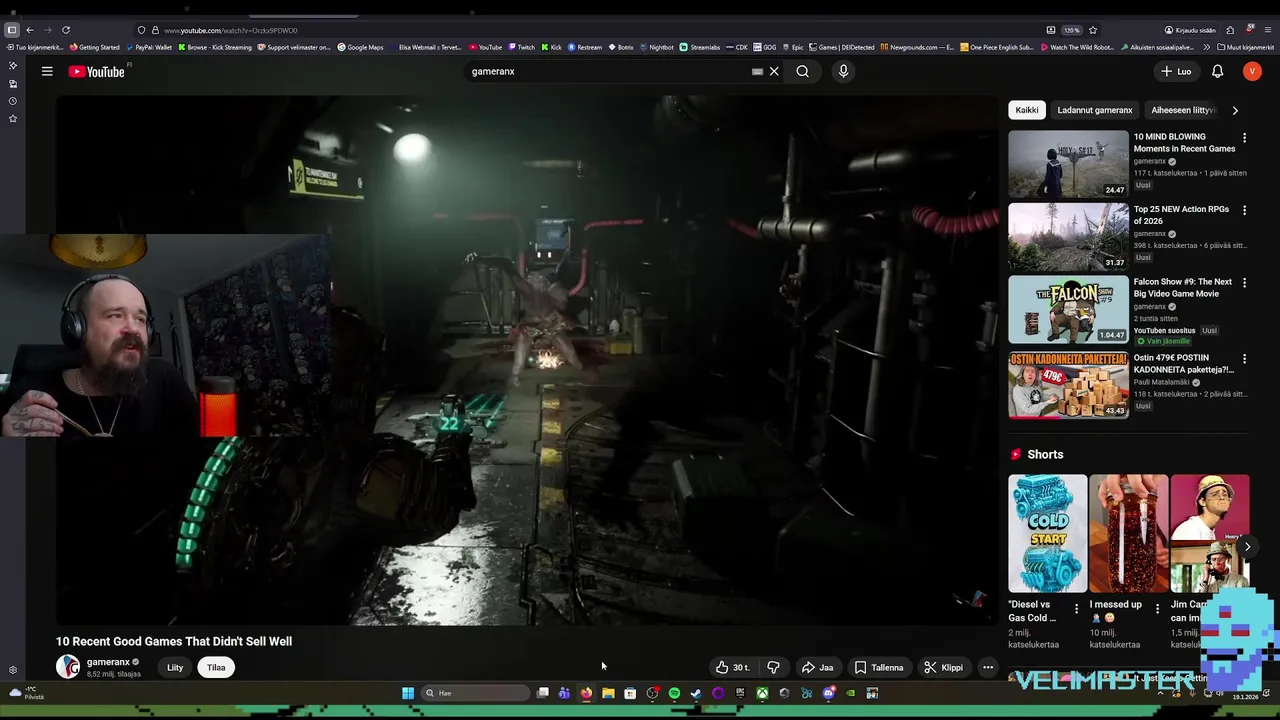The width and height of the screenshot is (1280, 720).
Task: Open the Twitch bookmark
Action: pyautogui.click(x=521, y=47)
